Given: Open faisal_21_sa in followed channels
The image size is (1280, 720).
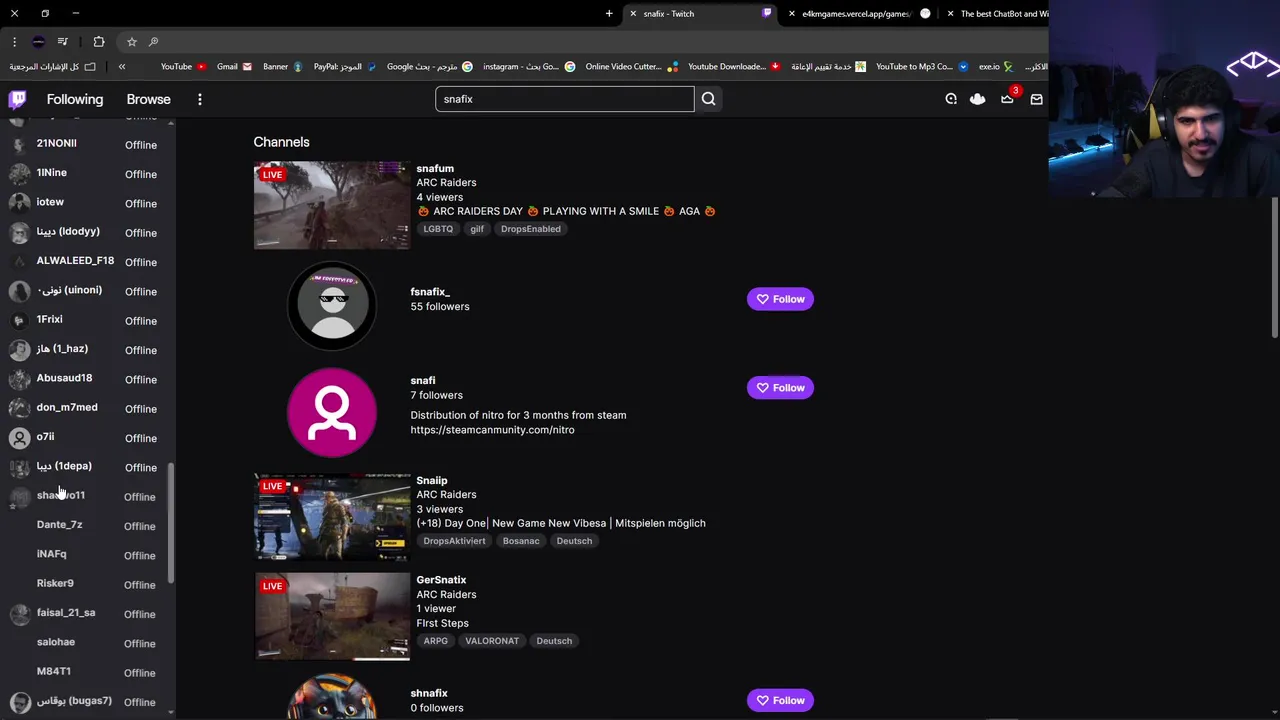Looking at the screenshot, I should pyautogui.click(x=87, y=613).
